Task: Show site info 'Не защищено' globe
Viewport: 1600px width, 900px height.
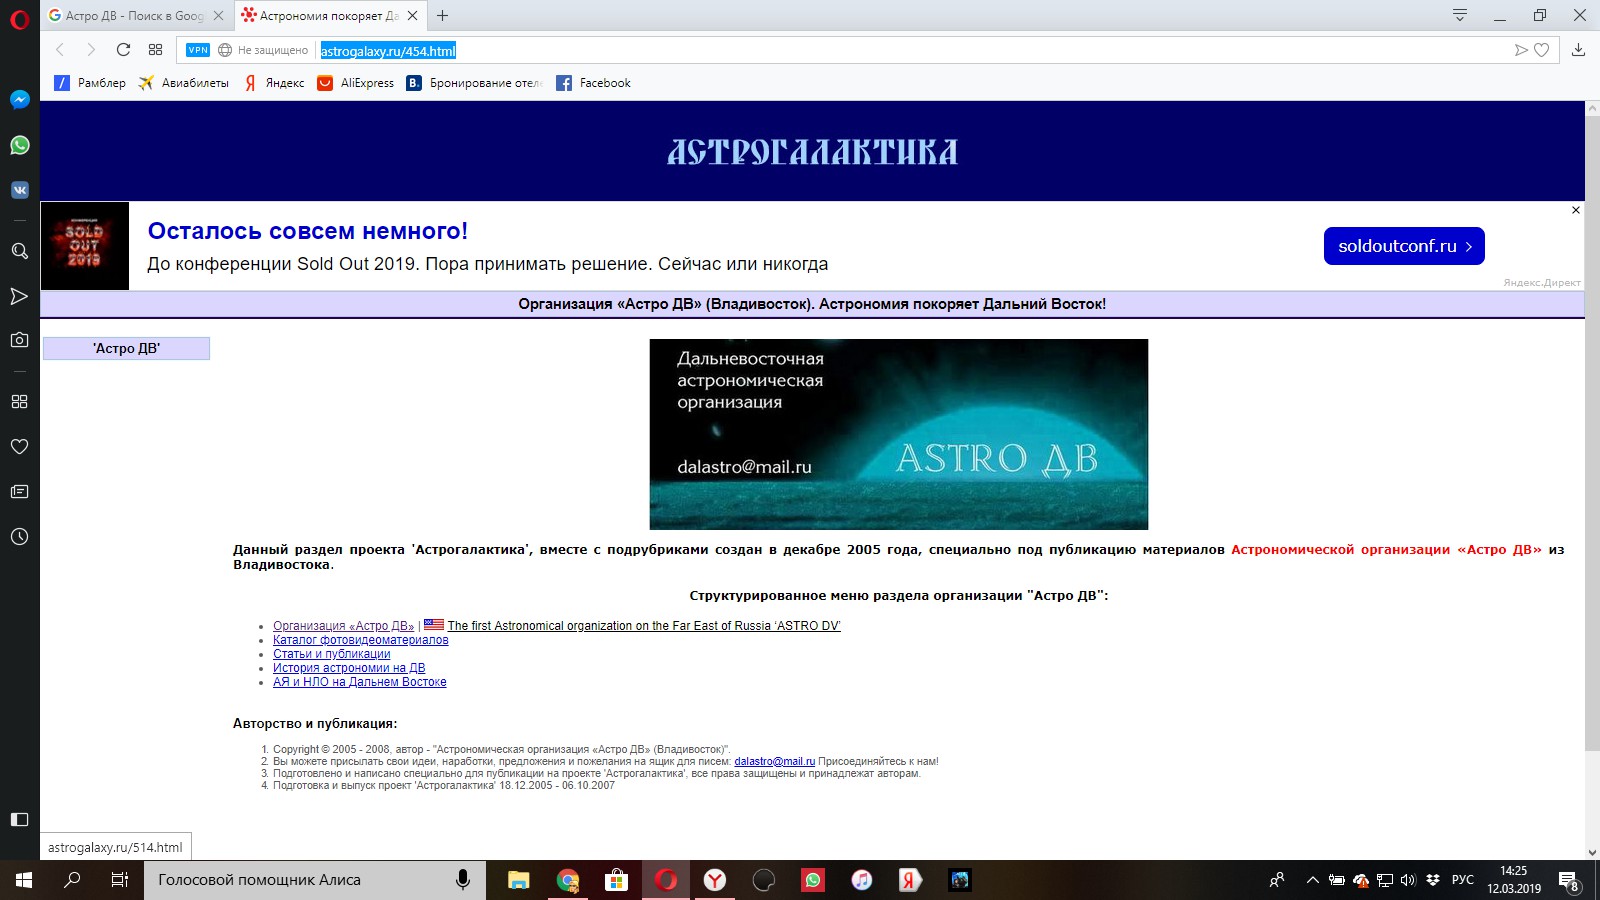Action: point(225,50)
